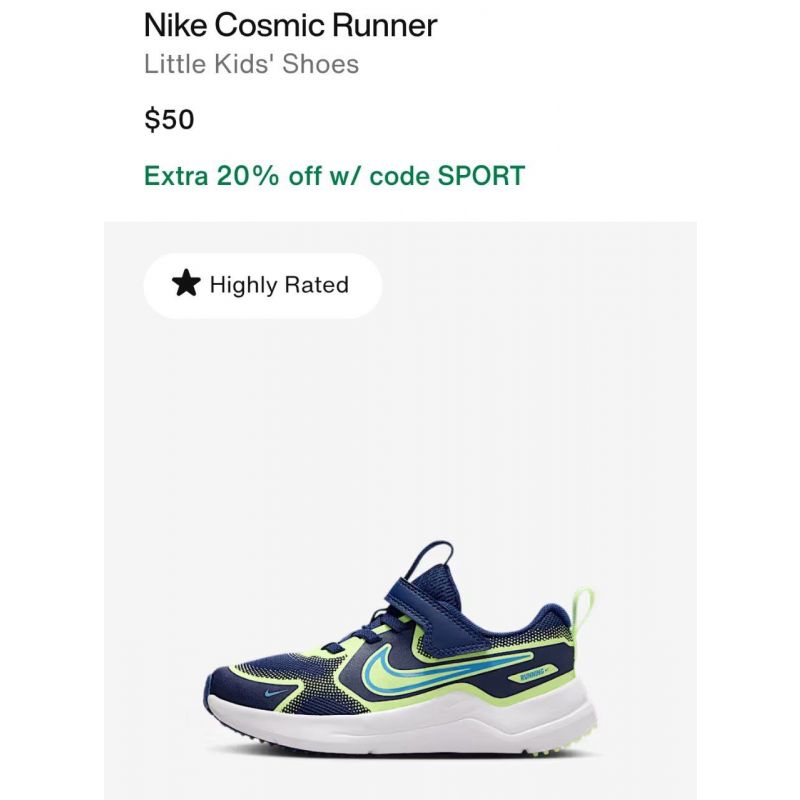Image resolution: width=800 pixels, height=800 pixels.
Task: Tap the Highly Rated badge
Action: click(x=262, y=285)
